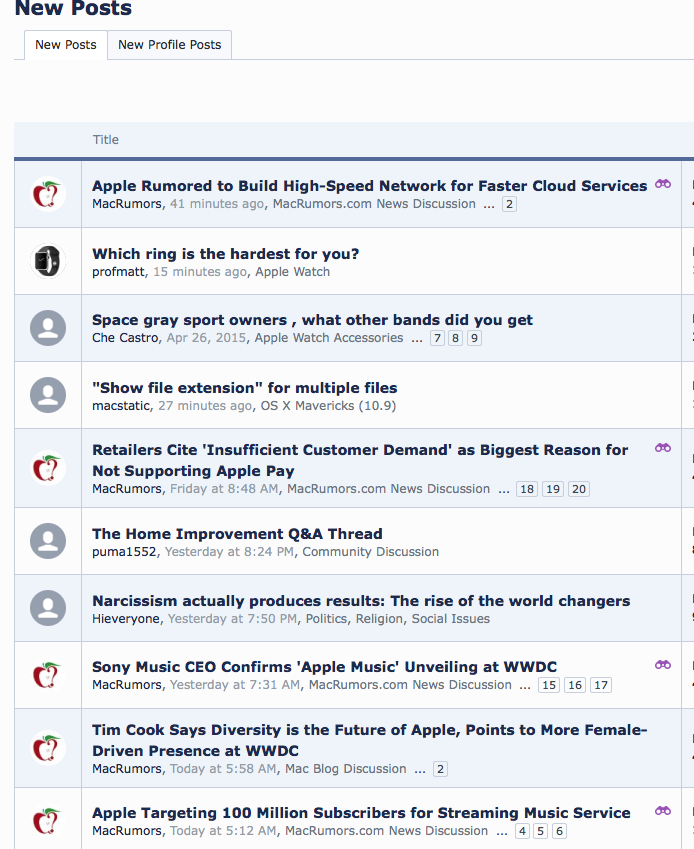Image resolution: width=694 pixels, height=849 pixels.
Task: Open MacRumors avatar beside High-Speed Network thread
Action: tap(48, 194)
